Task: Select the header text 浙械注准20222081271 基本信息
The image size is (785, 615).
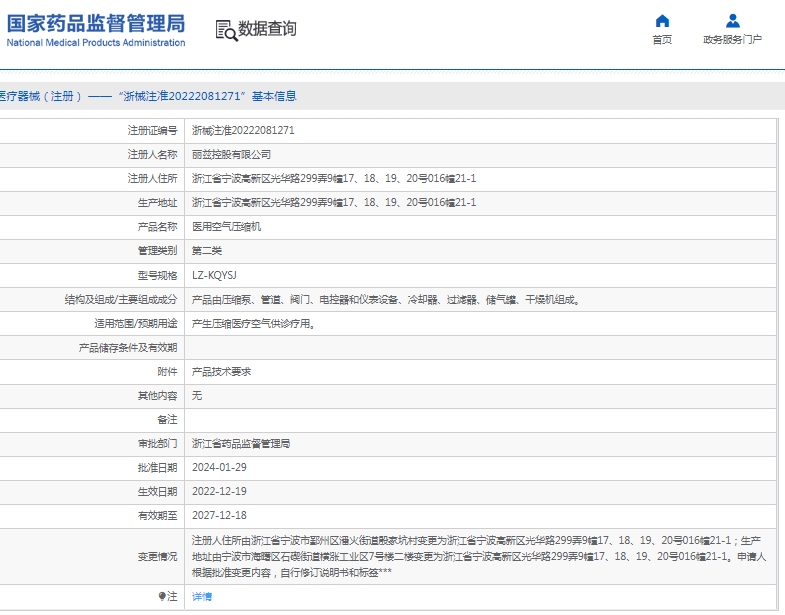Action: [x=210, y=96]
